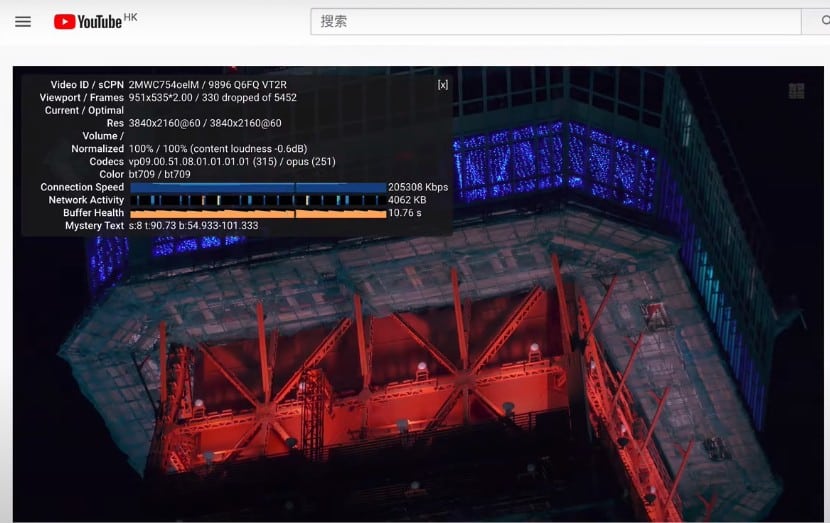Image resolution: width=830 pixels, height=523 pixels.
Task: Click resolution value 3840x2160@60
Action: [x=205, y=123]
